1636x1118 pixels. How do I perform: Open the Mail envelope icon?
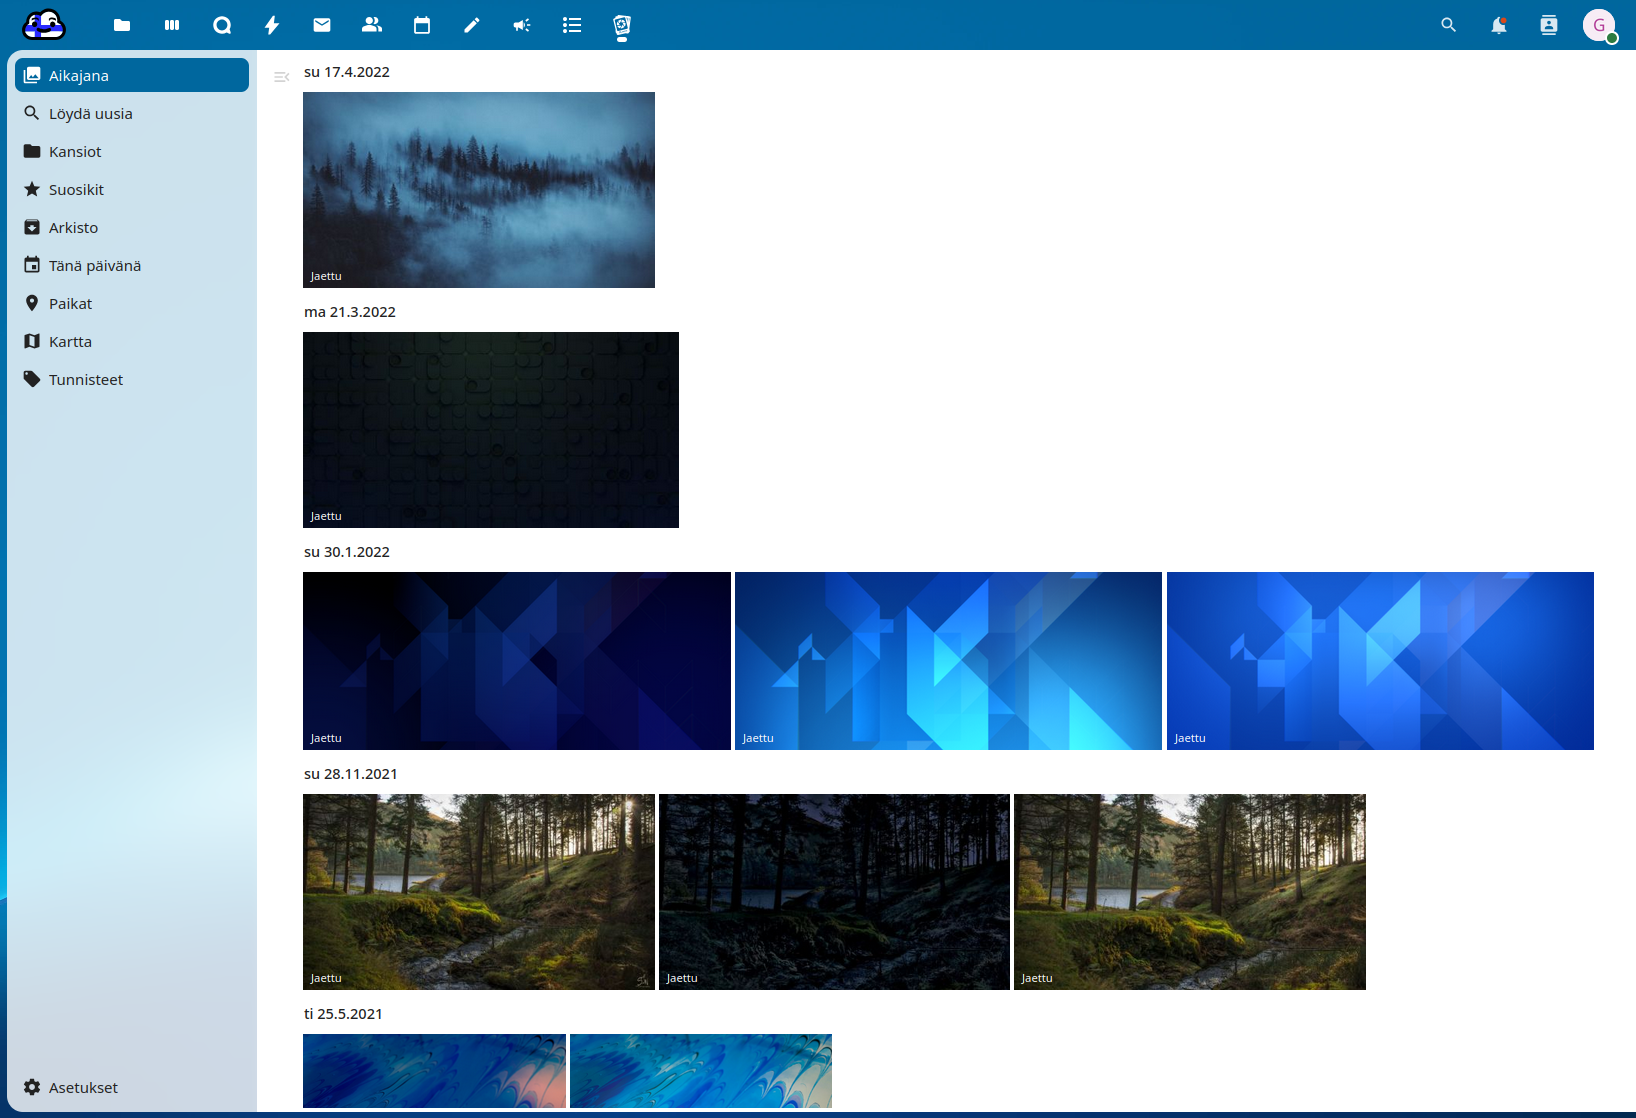[x=322, y=25]
